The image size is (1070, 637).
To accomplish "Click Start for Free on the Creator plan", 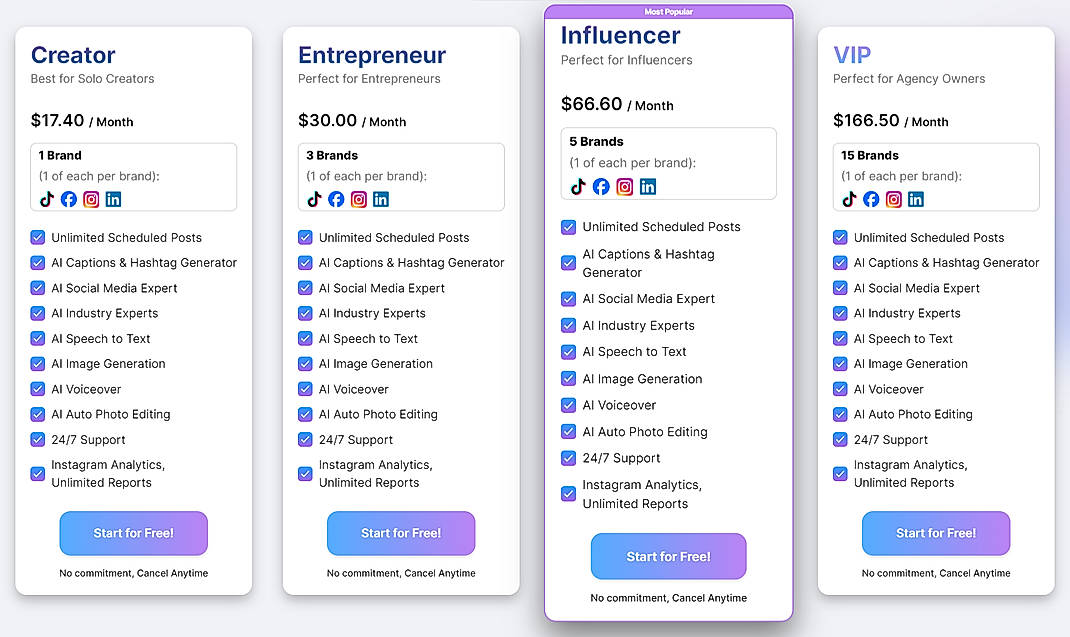I will (x=133, y=533).
